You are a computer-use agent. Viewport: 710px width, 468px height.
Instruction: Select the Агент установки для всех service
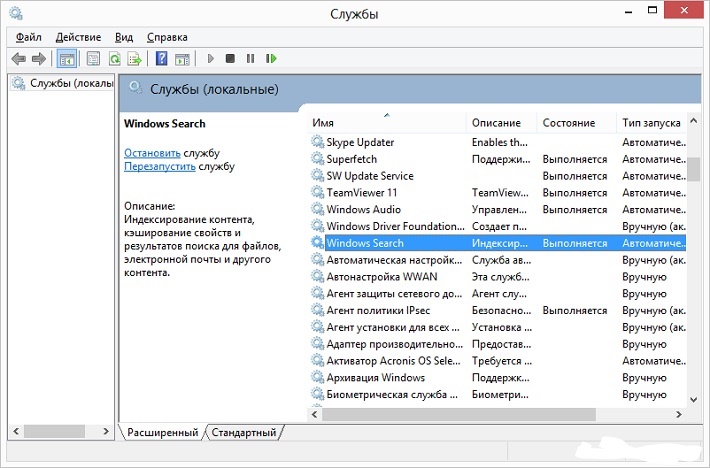393,327
